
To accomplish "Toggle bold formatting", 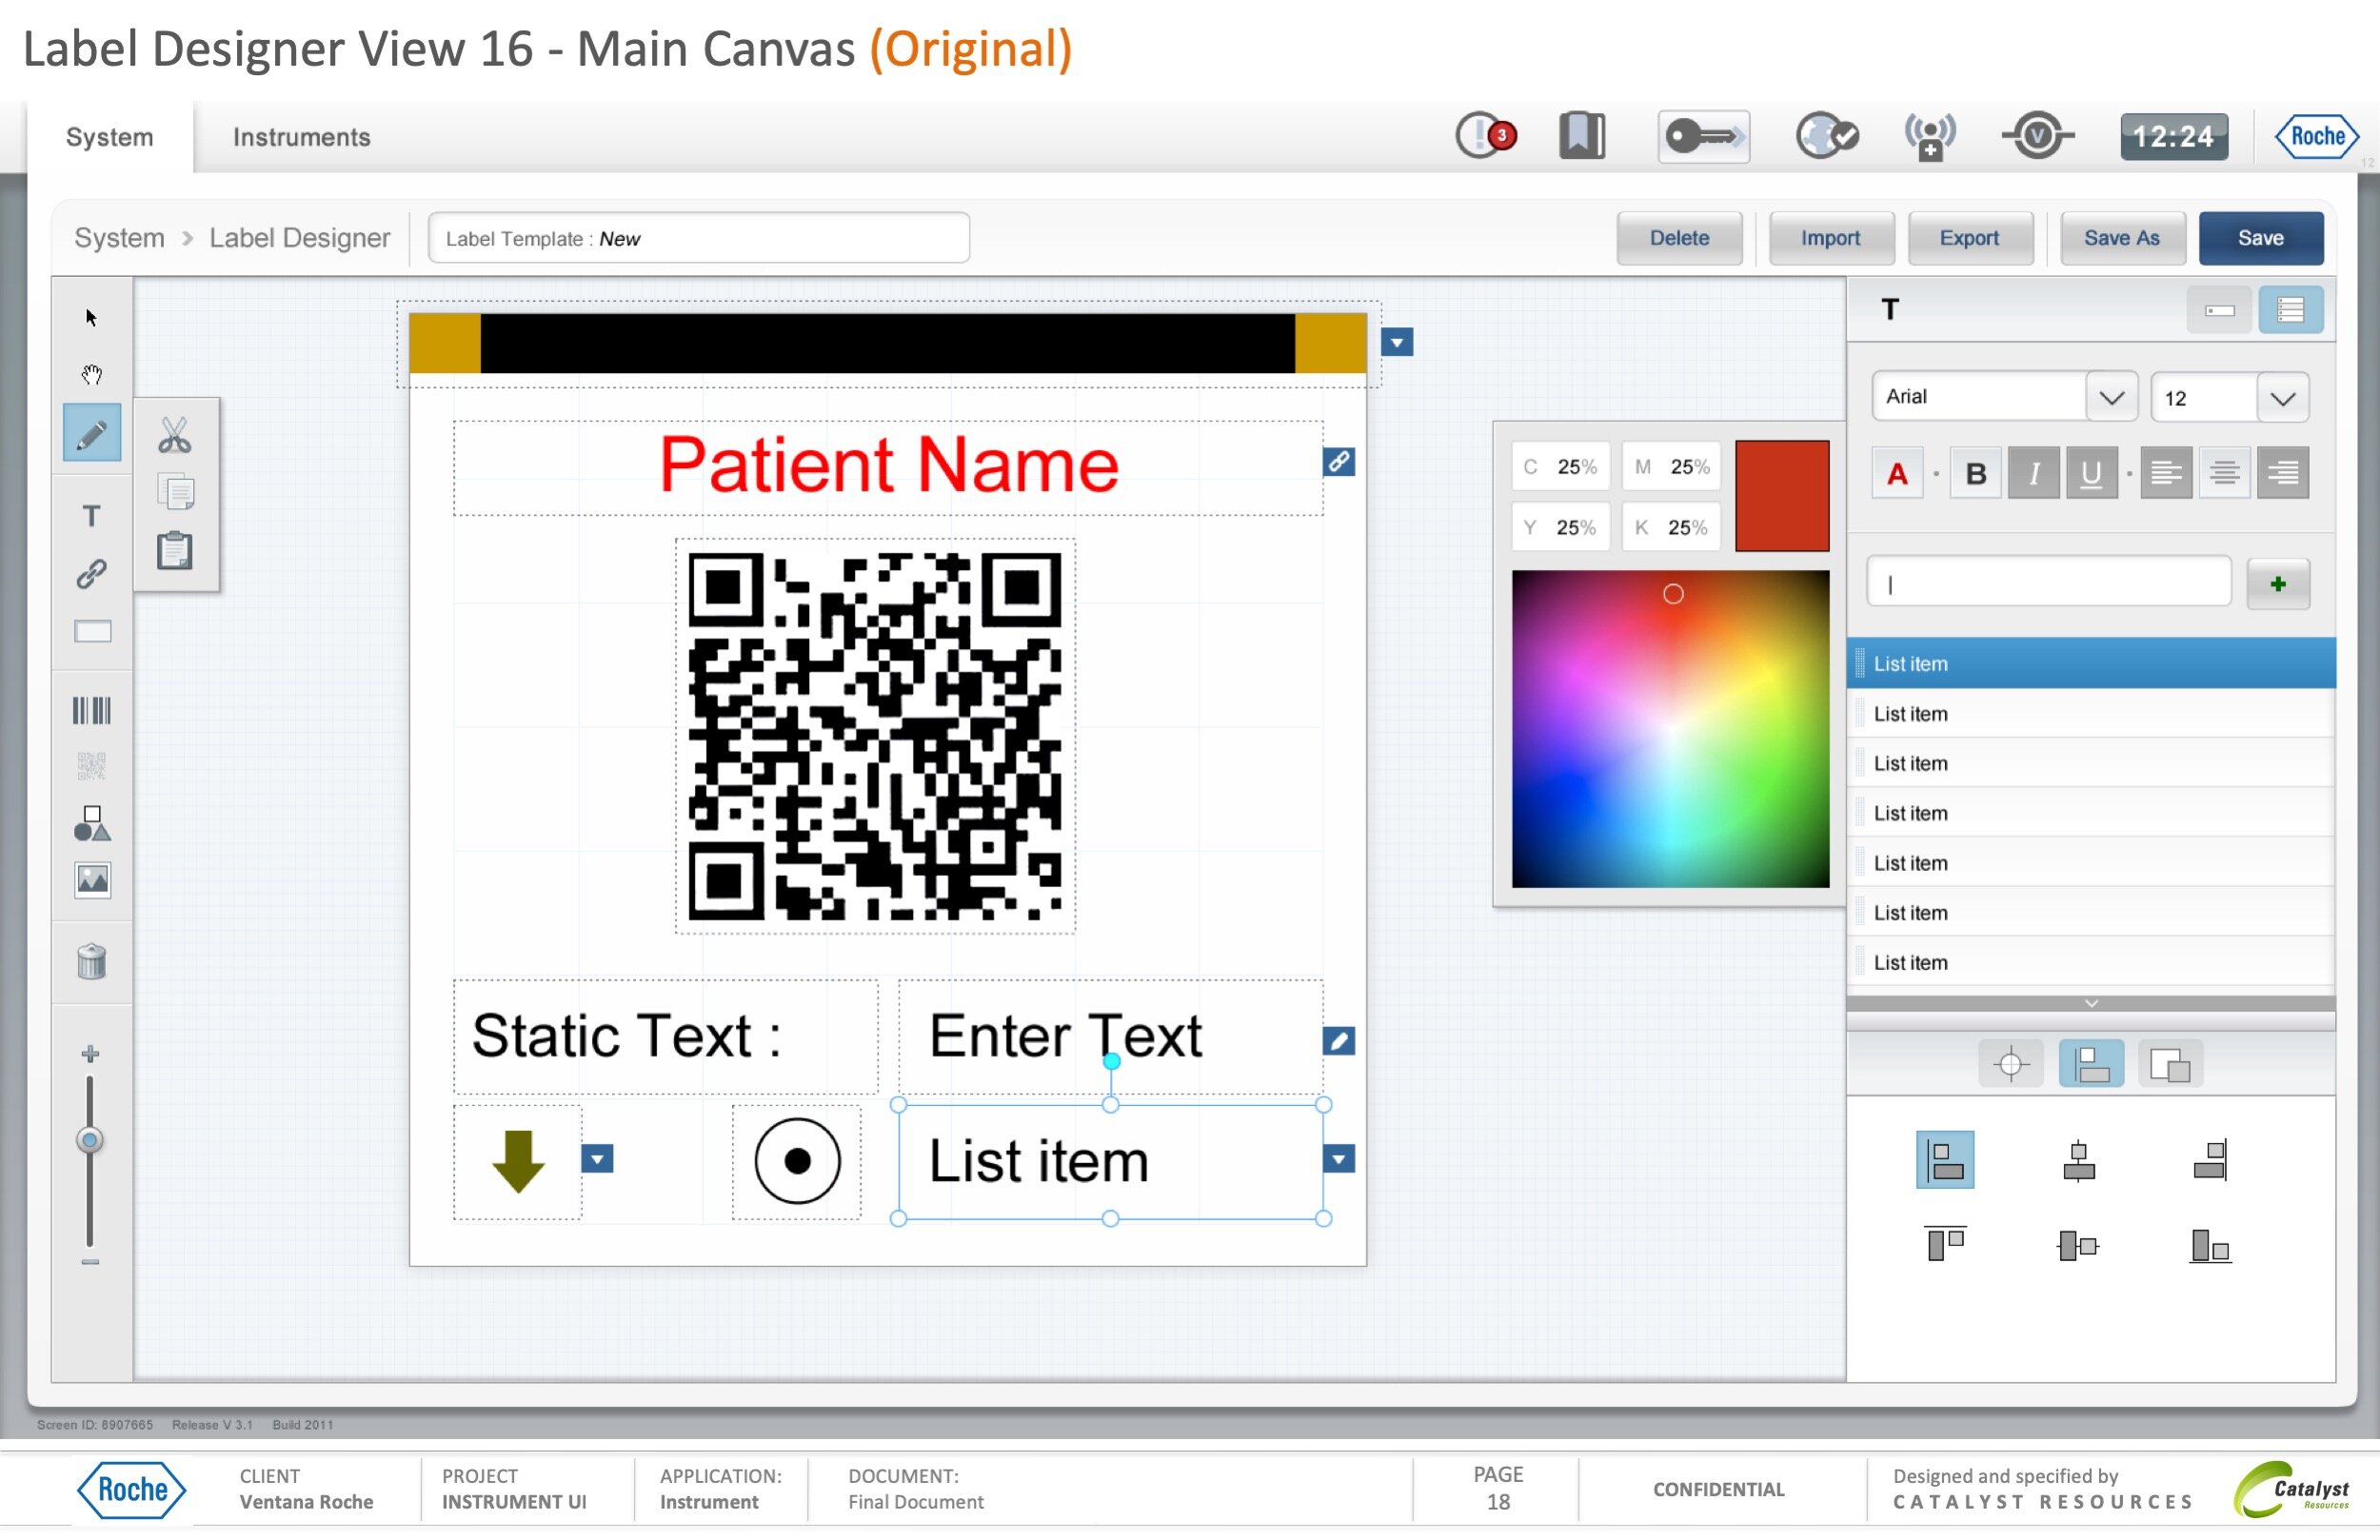I will click(x=1976, y=473).
